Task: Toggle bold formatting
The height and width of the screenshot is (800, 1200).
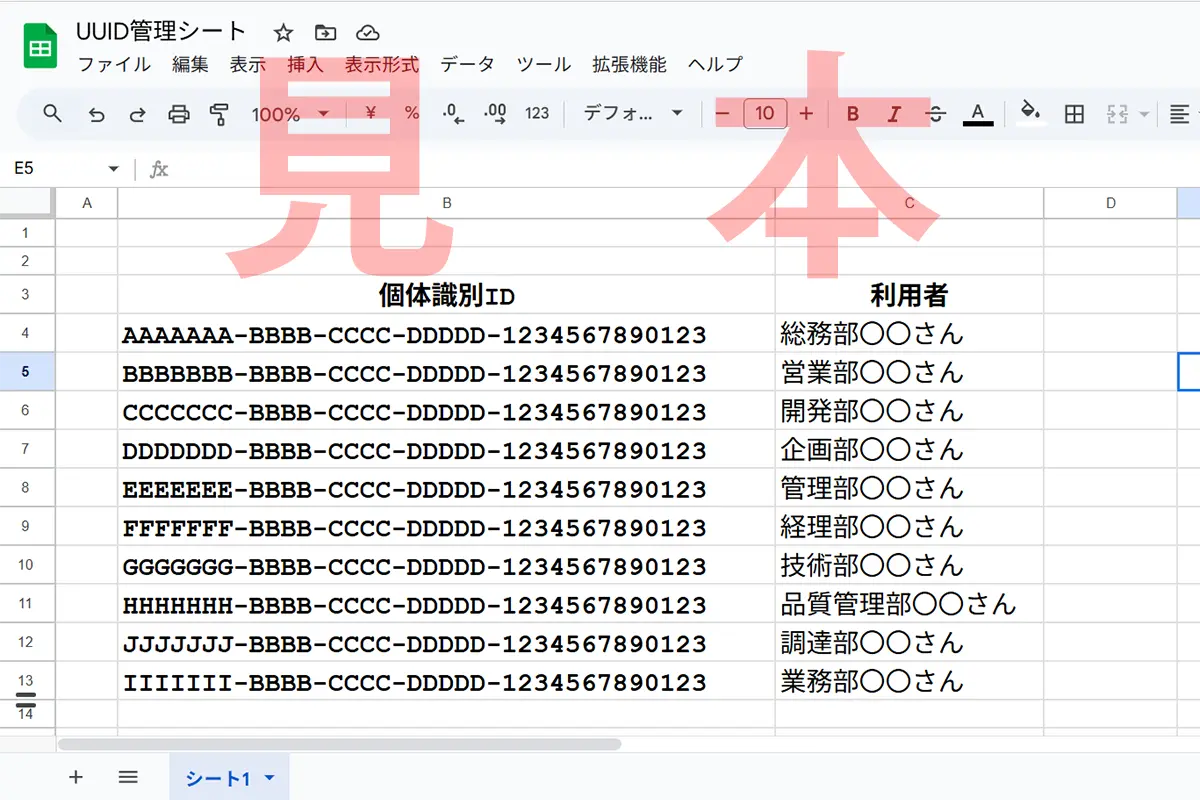Action: point(853,114)
